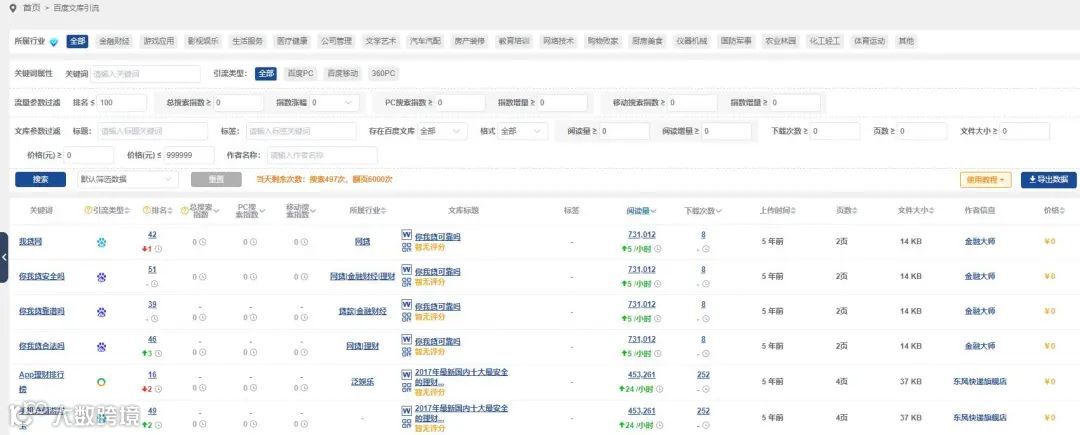
Task: Click the clock icon under download count 252 in App理财排行榜 row
Action: 706,389
